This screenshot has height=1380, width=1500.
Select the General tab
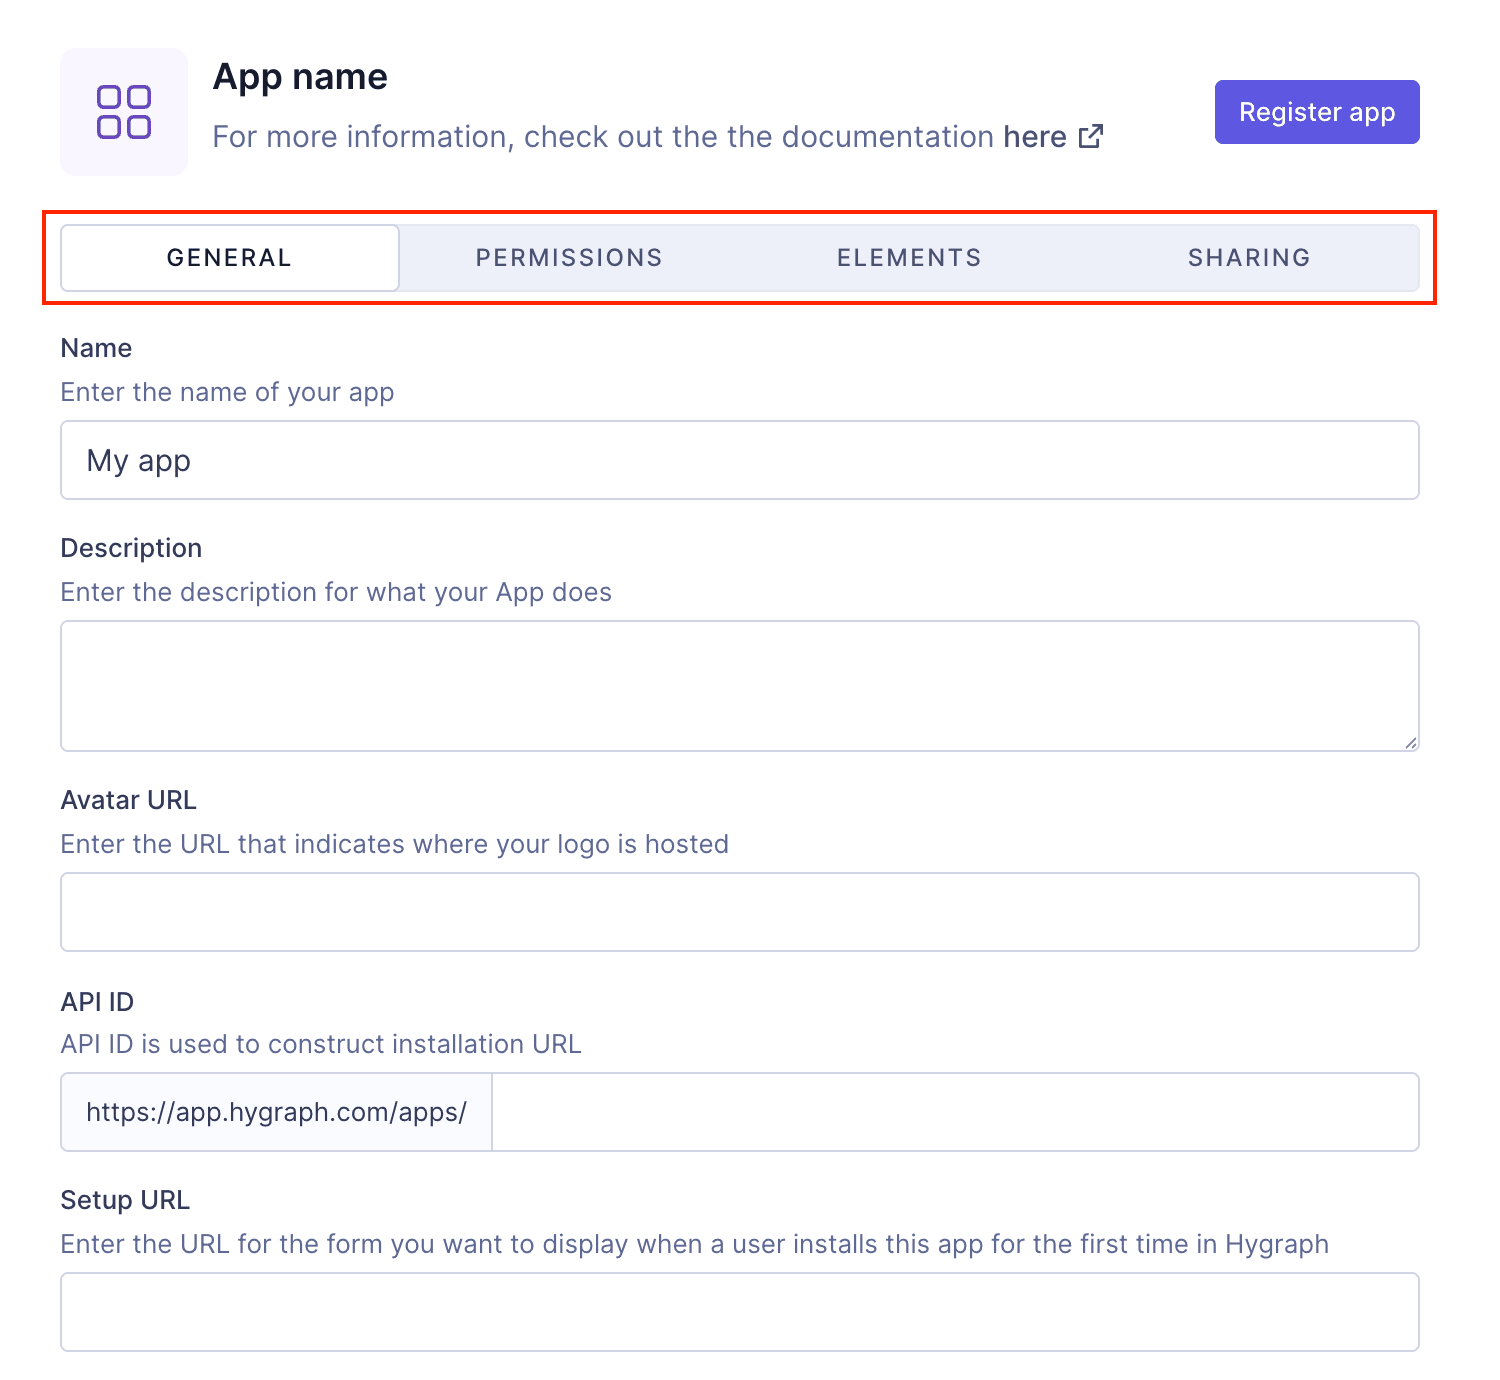228,257
